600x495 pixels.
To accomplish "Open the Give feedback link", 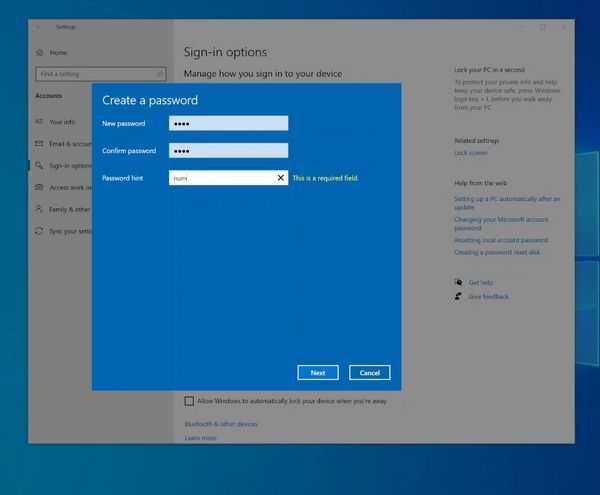I will [488, 296].
